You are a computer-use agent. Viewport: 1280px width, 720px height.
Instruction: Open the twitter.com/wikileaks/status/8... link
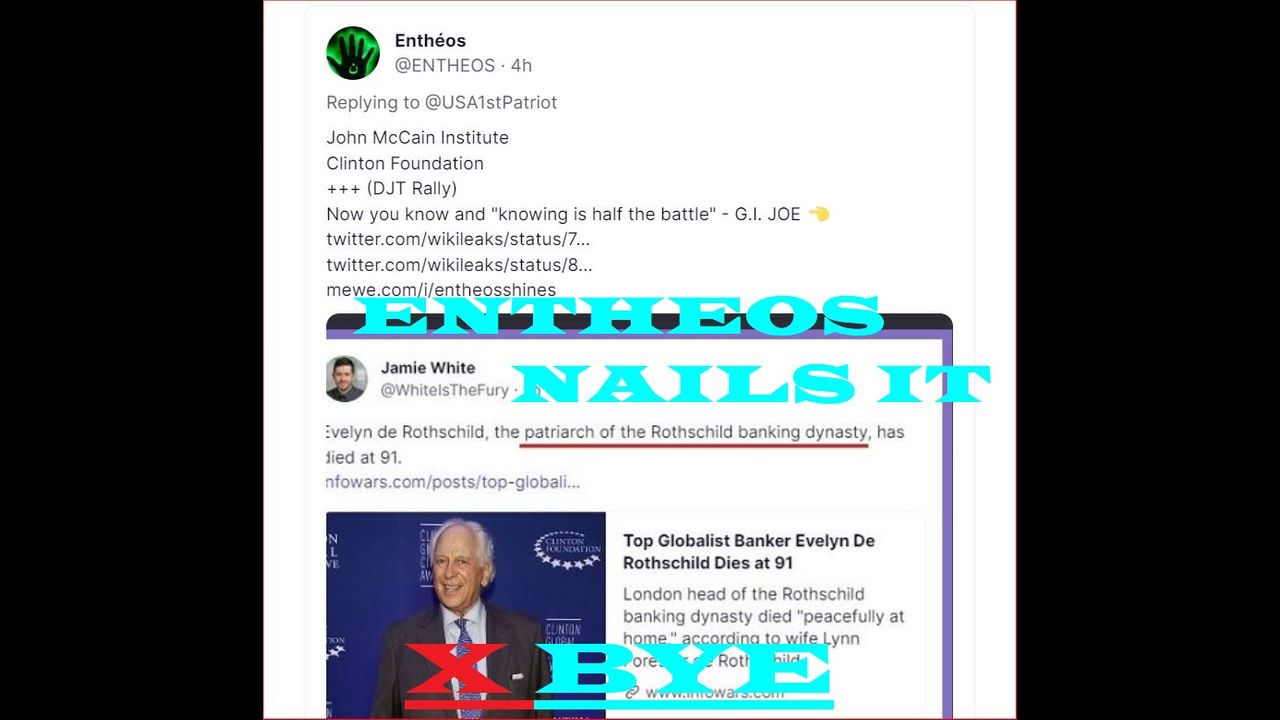tap(459, 265)
